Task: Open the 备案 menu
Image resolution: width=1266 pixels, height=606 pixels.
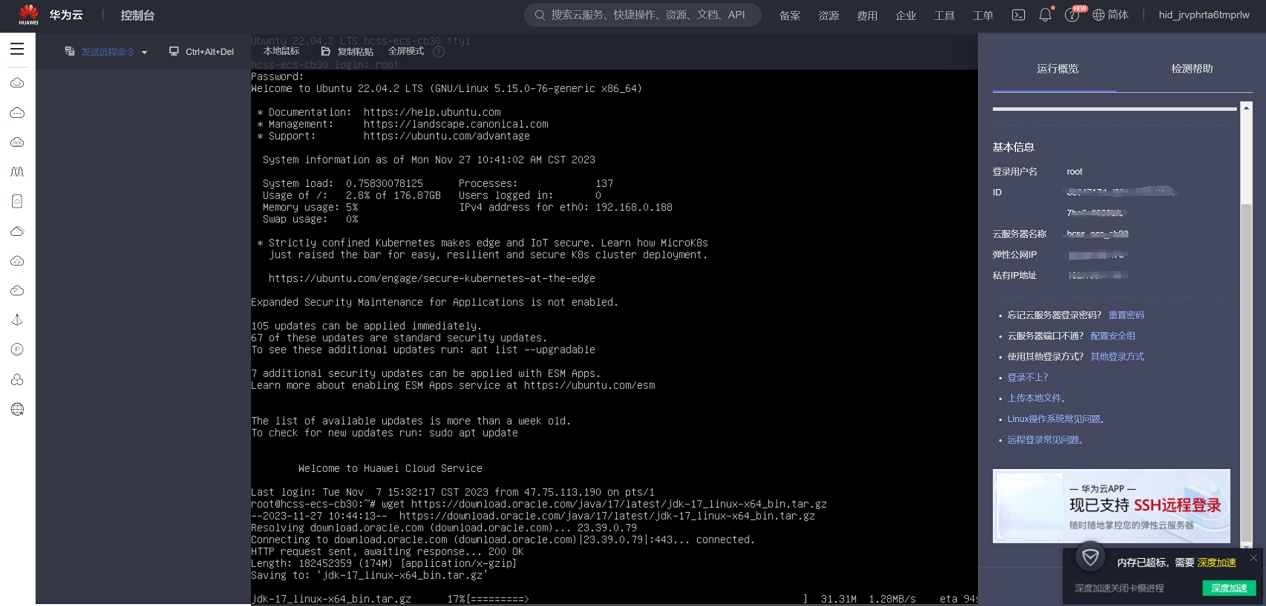Action: click(x=790, y=16)
